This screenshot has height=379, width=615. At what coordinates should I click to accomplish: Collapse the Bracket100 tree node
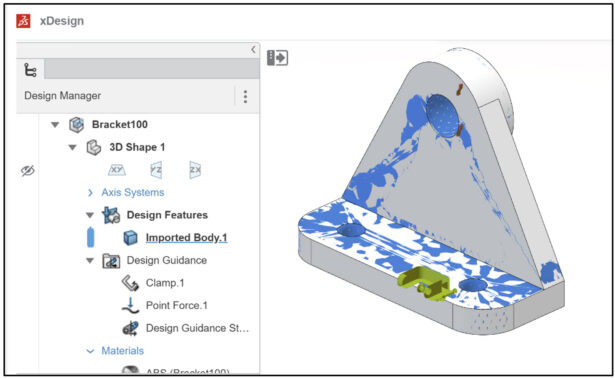[55, 125]
